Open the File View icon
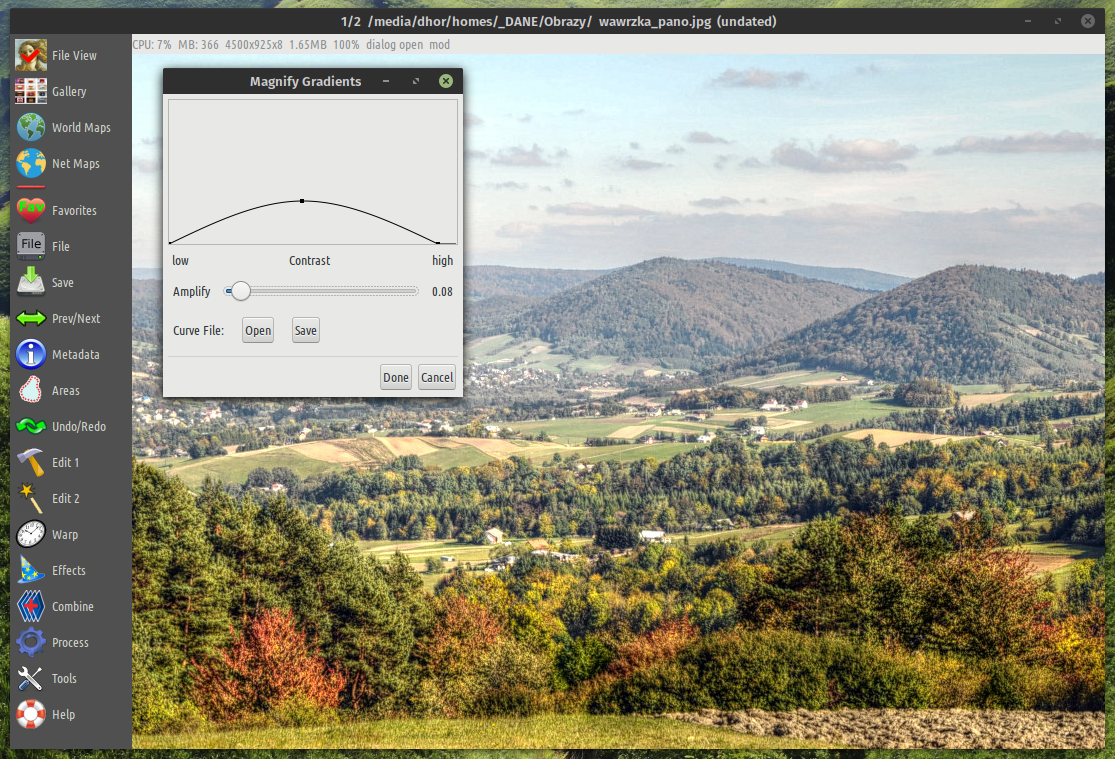 [x=31, y=55]
